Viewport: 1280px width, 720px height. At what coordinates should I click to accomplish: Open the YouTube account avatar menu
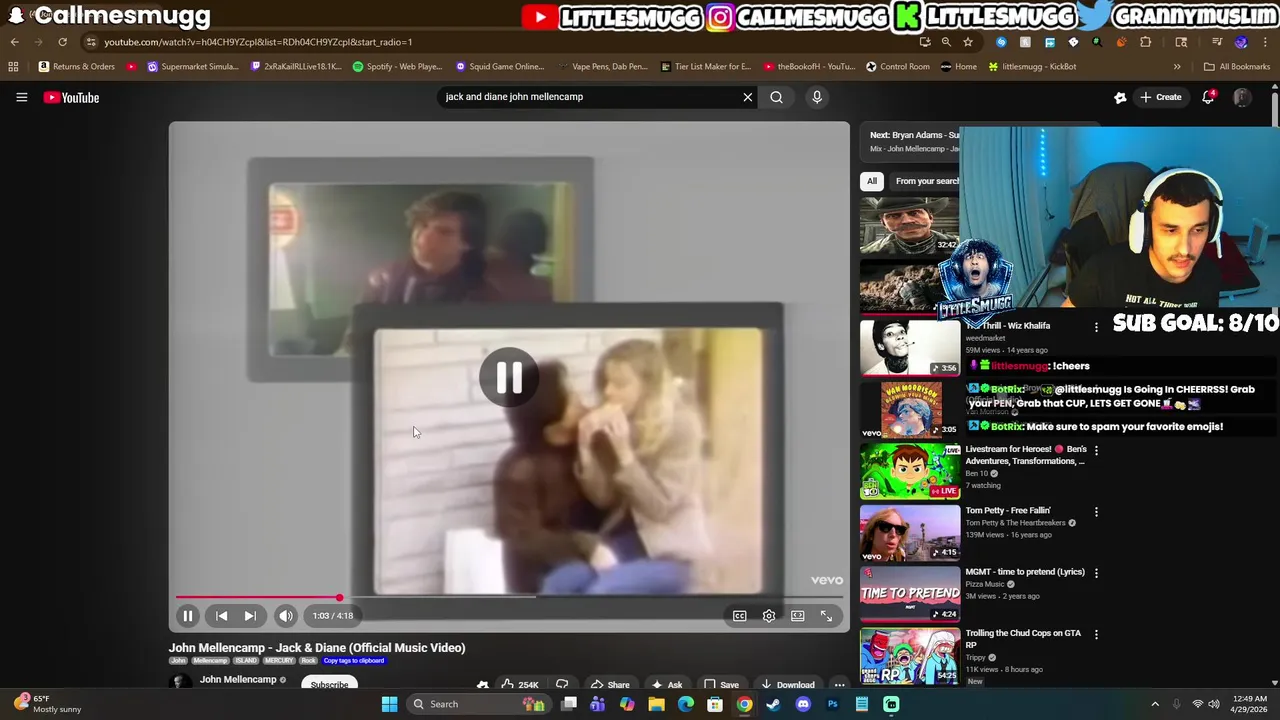tap(1242, 97)
